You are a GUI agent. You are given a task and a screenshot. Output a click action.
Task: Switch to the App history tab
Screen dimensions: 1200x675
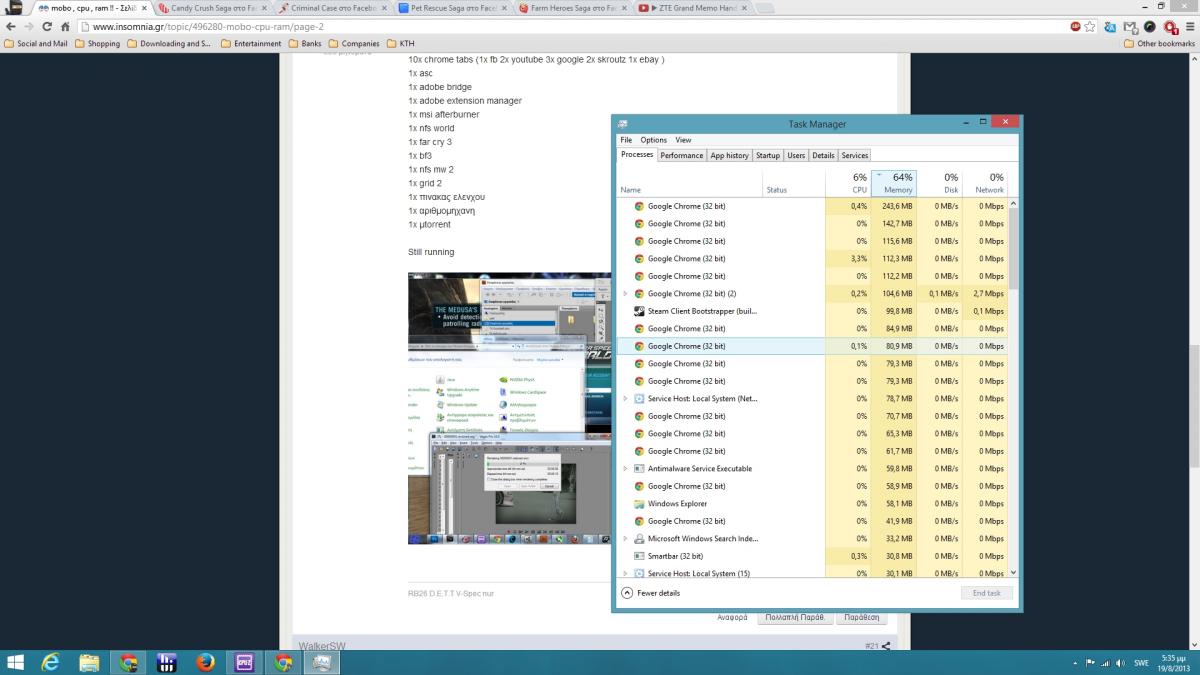729,155
